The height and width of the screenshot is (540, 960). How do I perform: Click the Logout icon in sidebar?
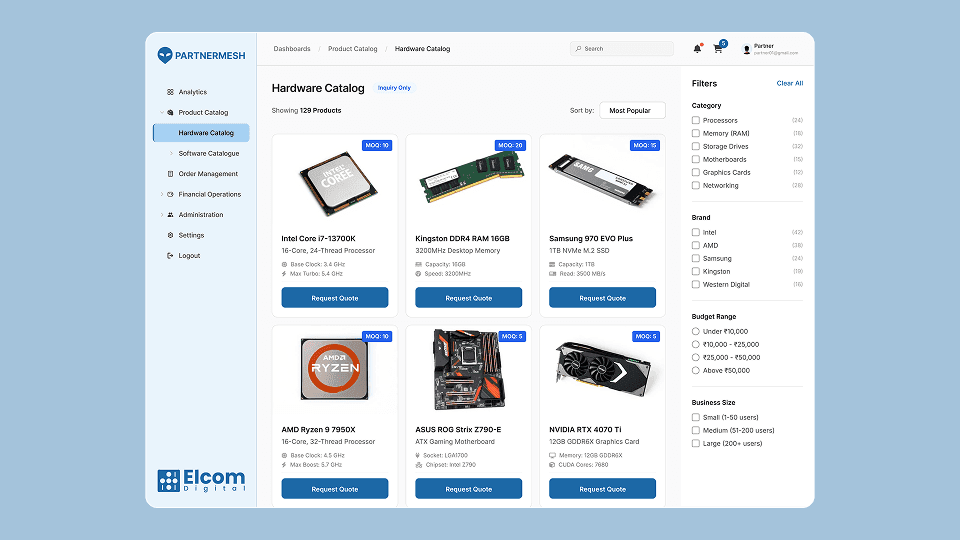pos(170,256)
